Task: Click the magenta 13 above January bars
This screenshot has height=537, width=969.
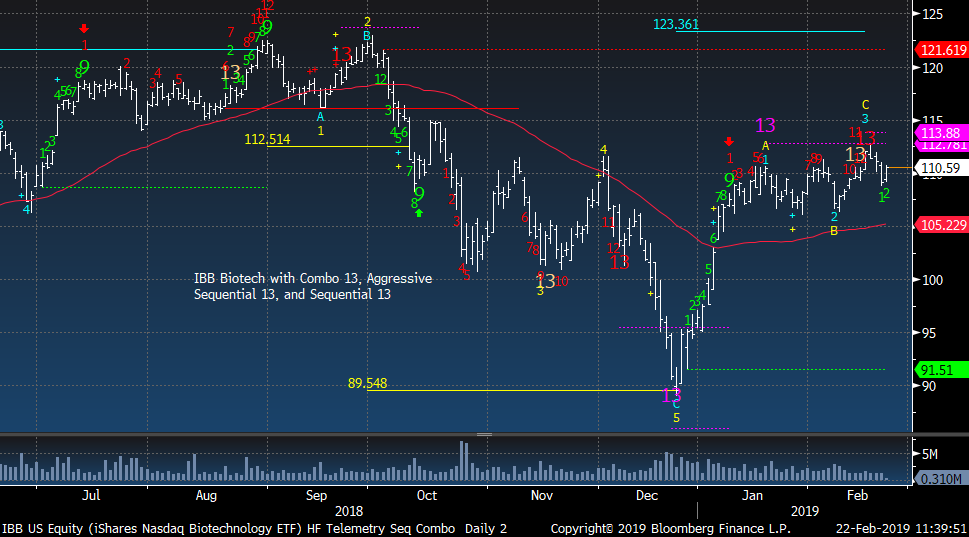Action: pos(765,125)
